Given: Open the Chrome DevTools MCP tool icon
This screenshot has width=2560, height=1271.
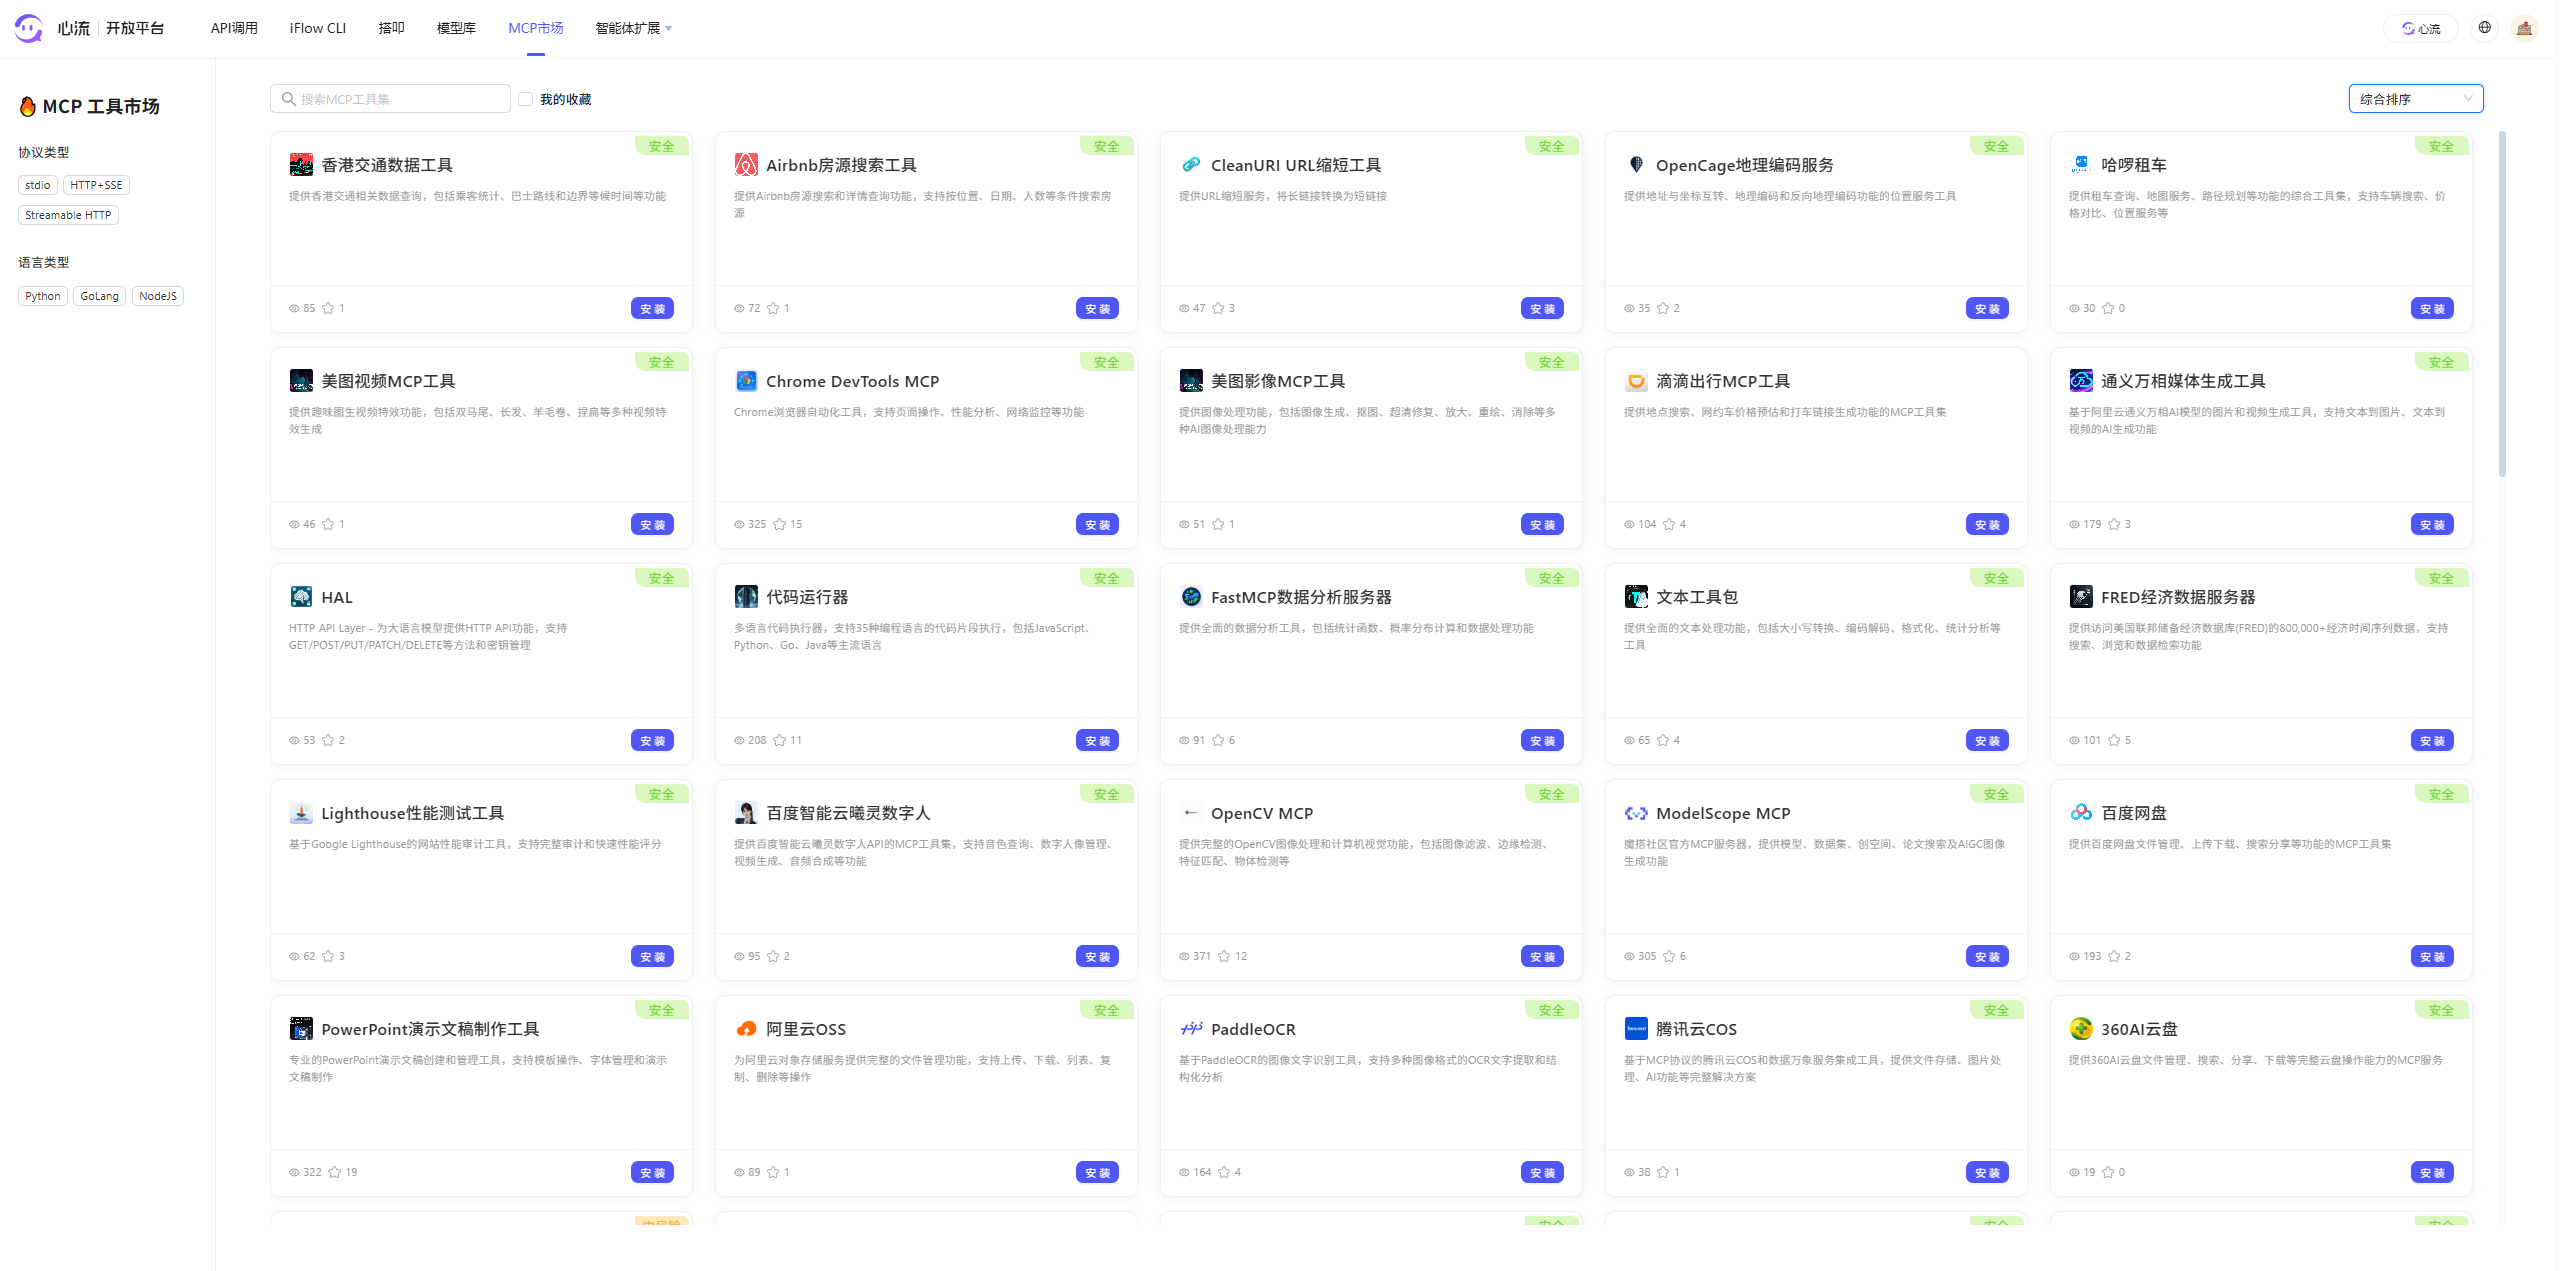Looking at the screenshot, I should pos(745,381).
